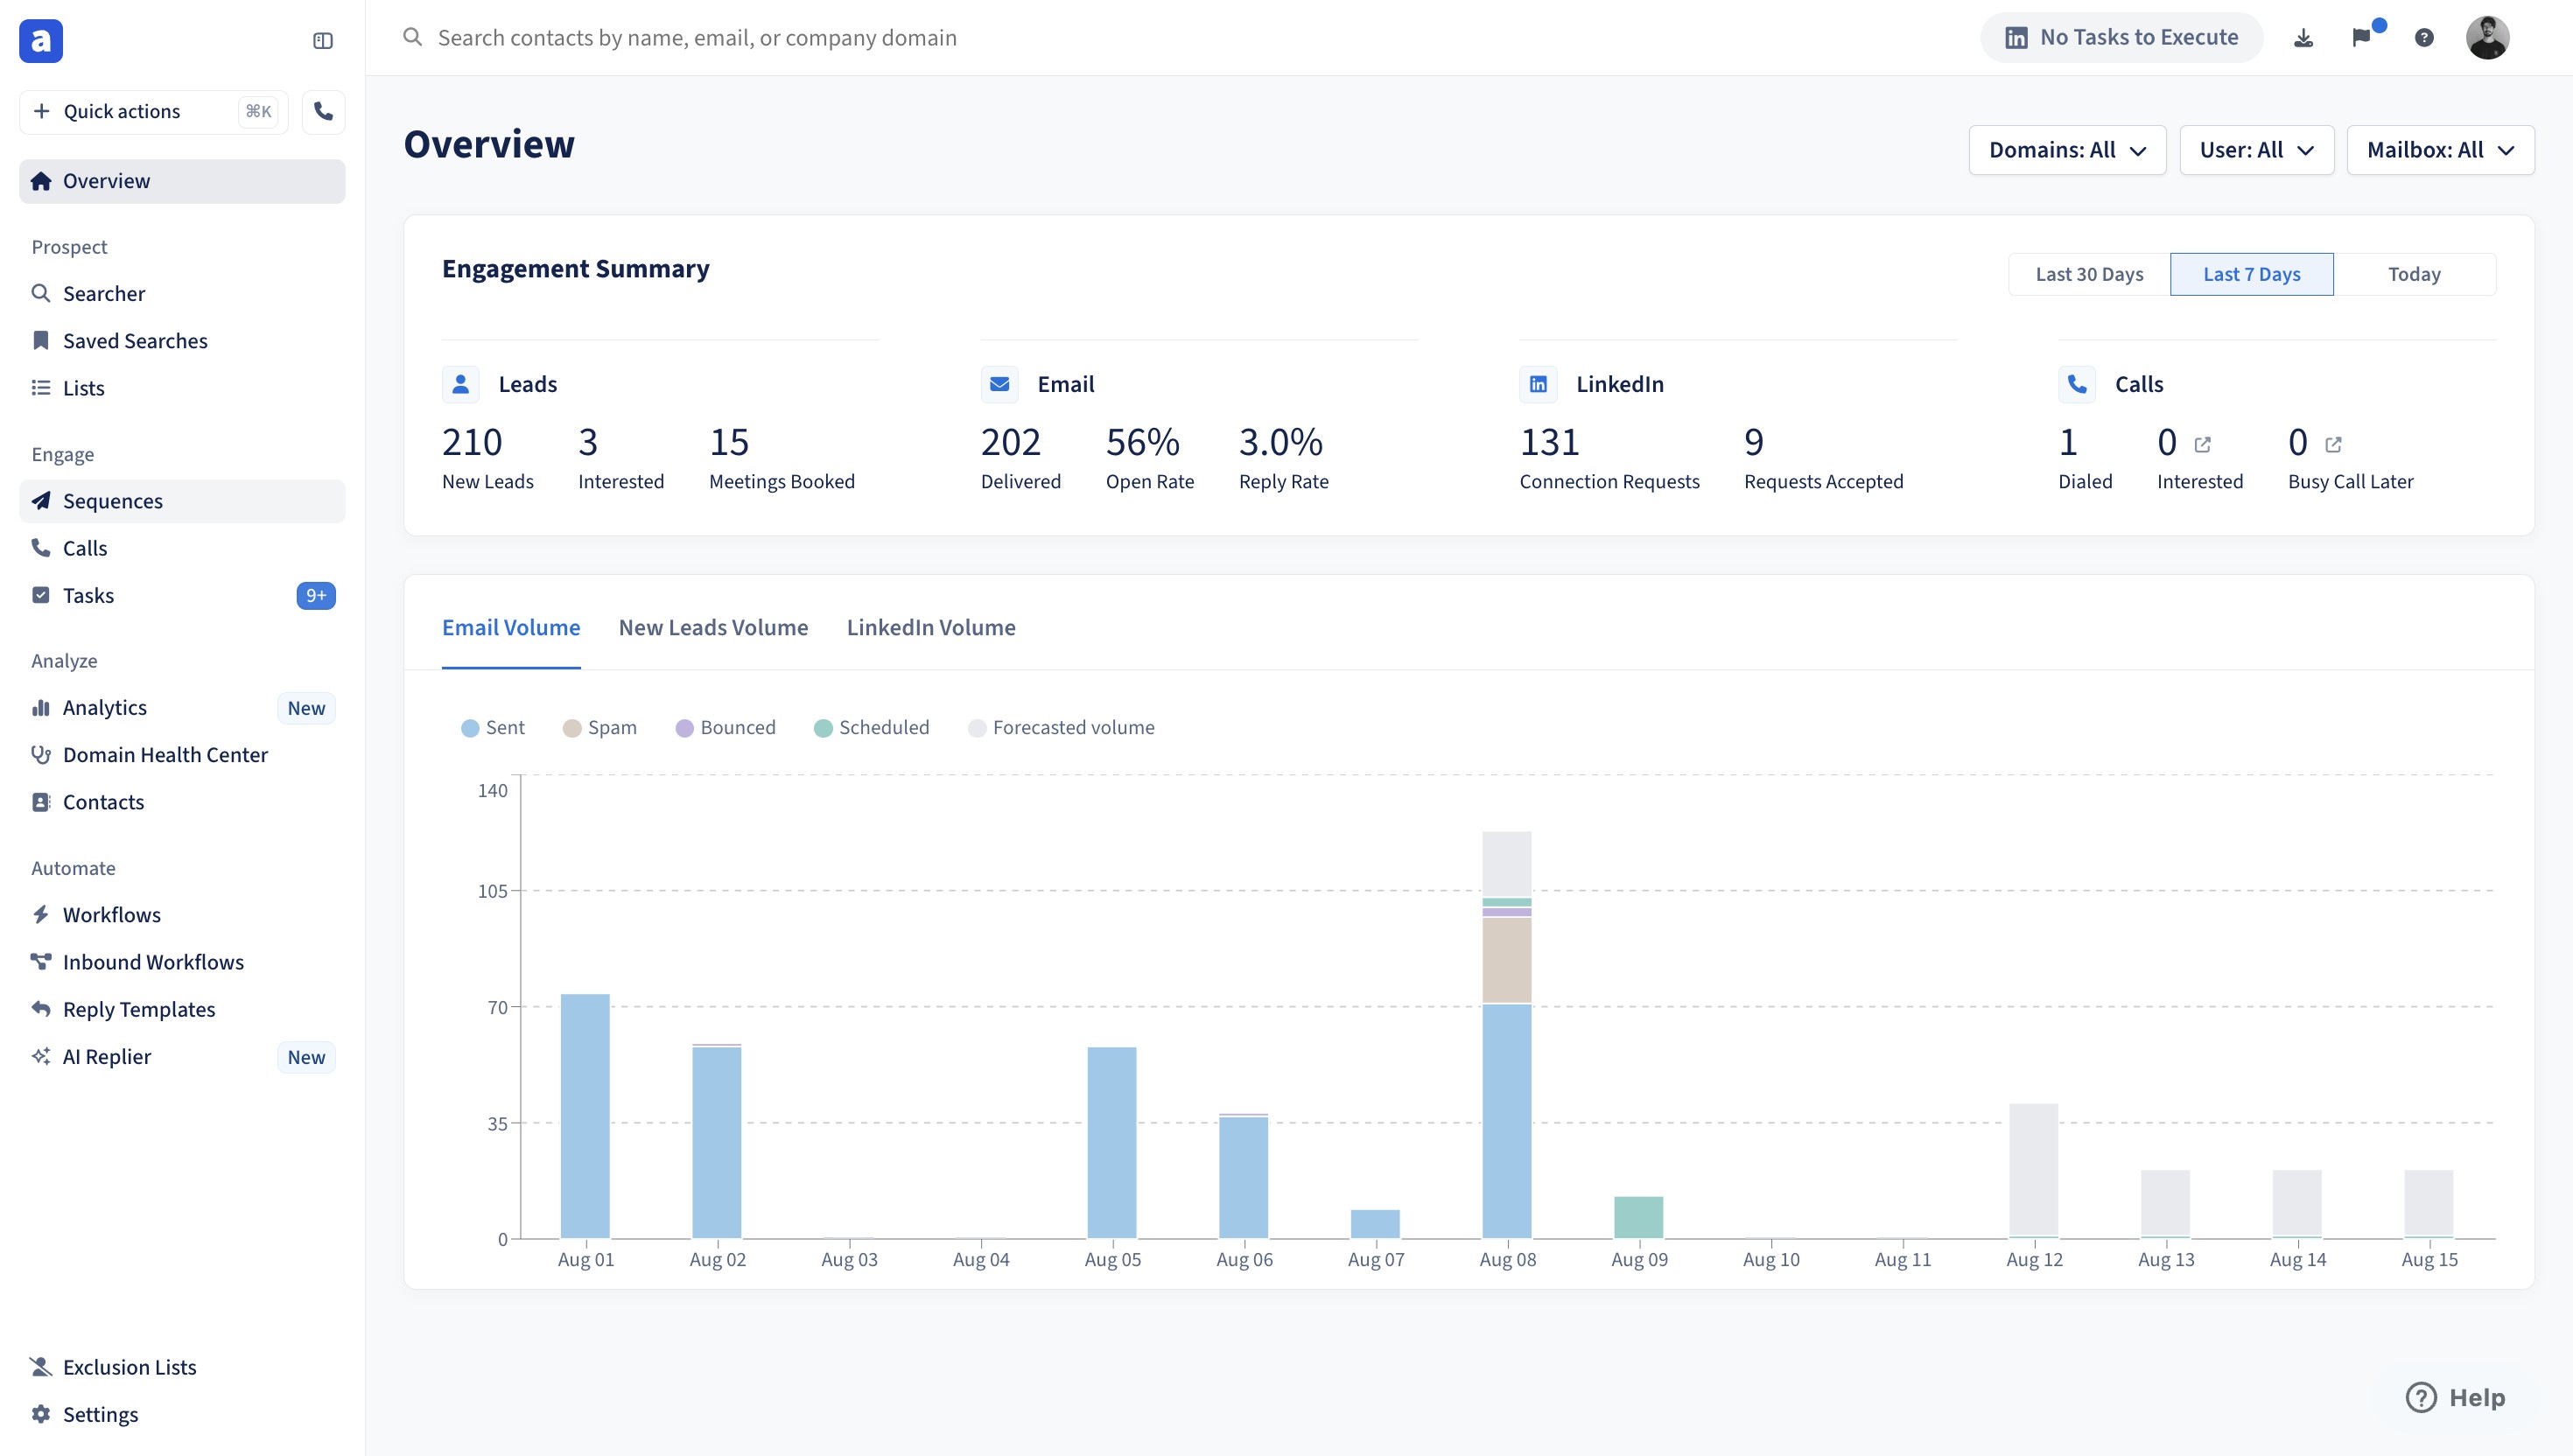
Task: Click the No Tasks to Execute button
Action: (x=2121, y=38)
